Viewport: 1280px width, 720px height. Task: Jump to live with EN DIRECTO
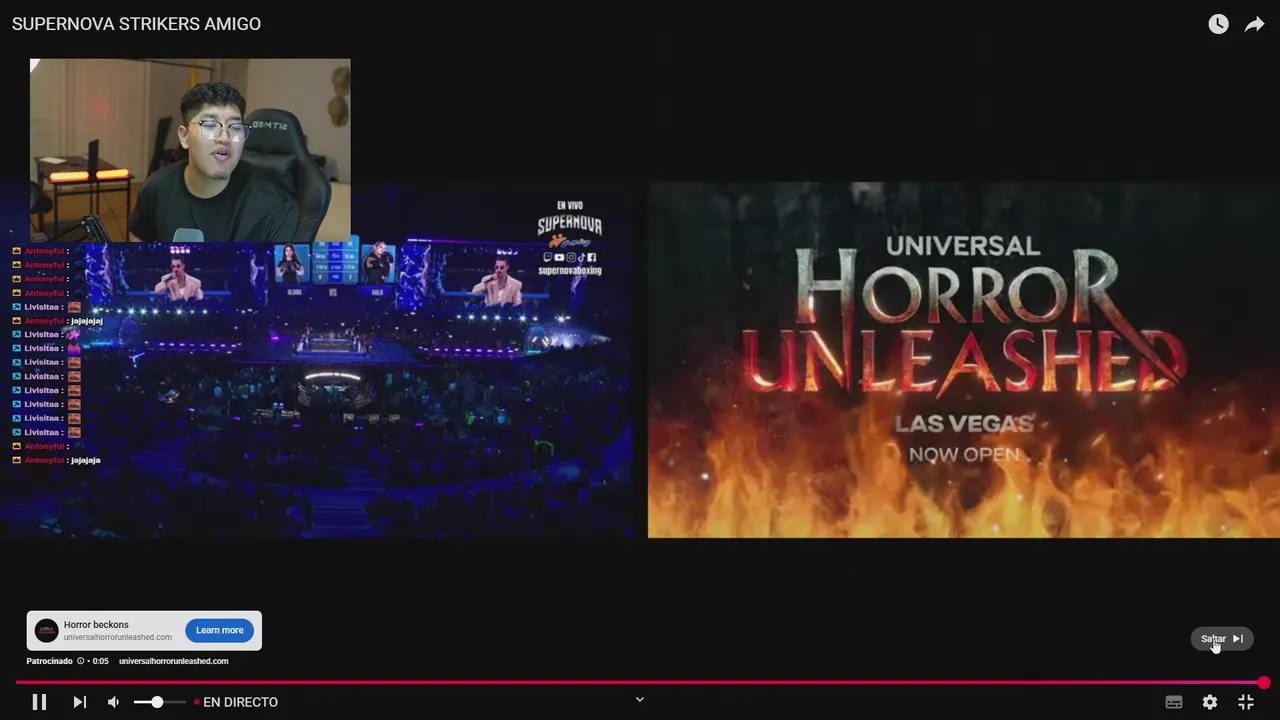pos(236,702)
